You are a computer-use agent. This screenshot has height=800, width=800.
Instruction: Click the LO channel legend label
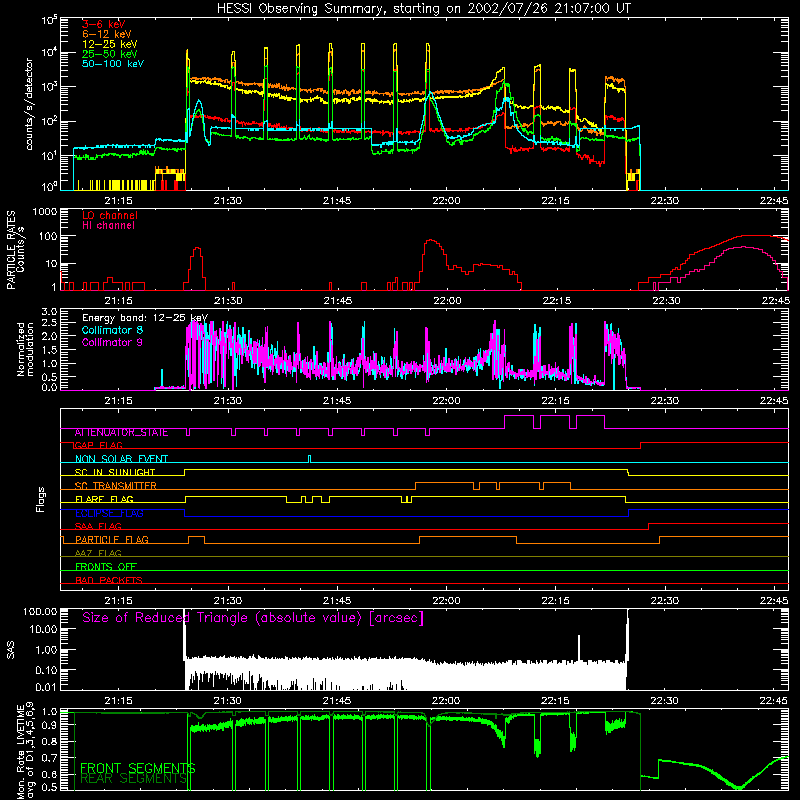pos(110,215)
